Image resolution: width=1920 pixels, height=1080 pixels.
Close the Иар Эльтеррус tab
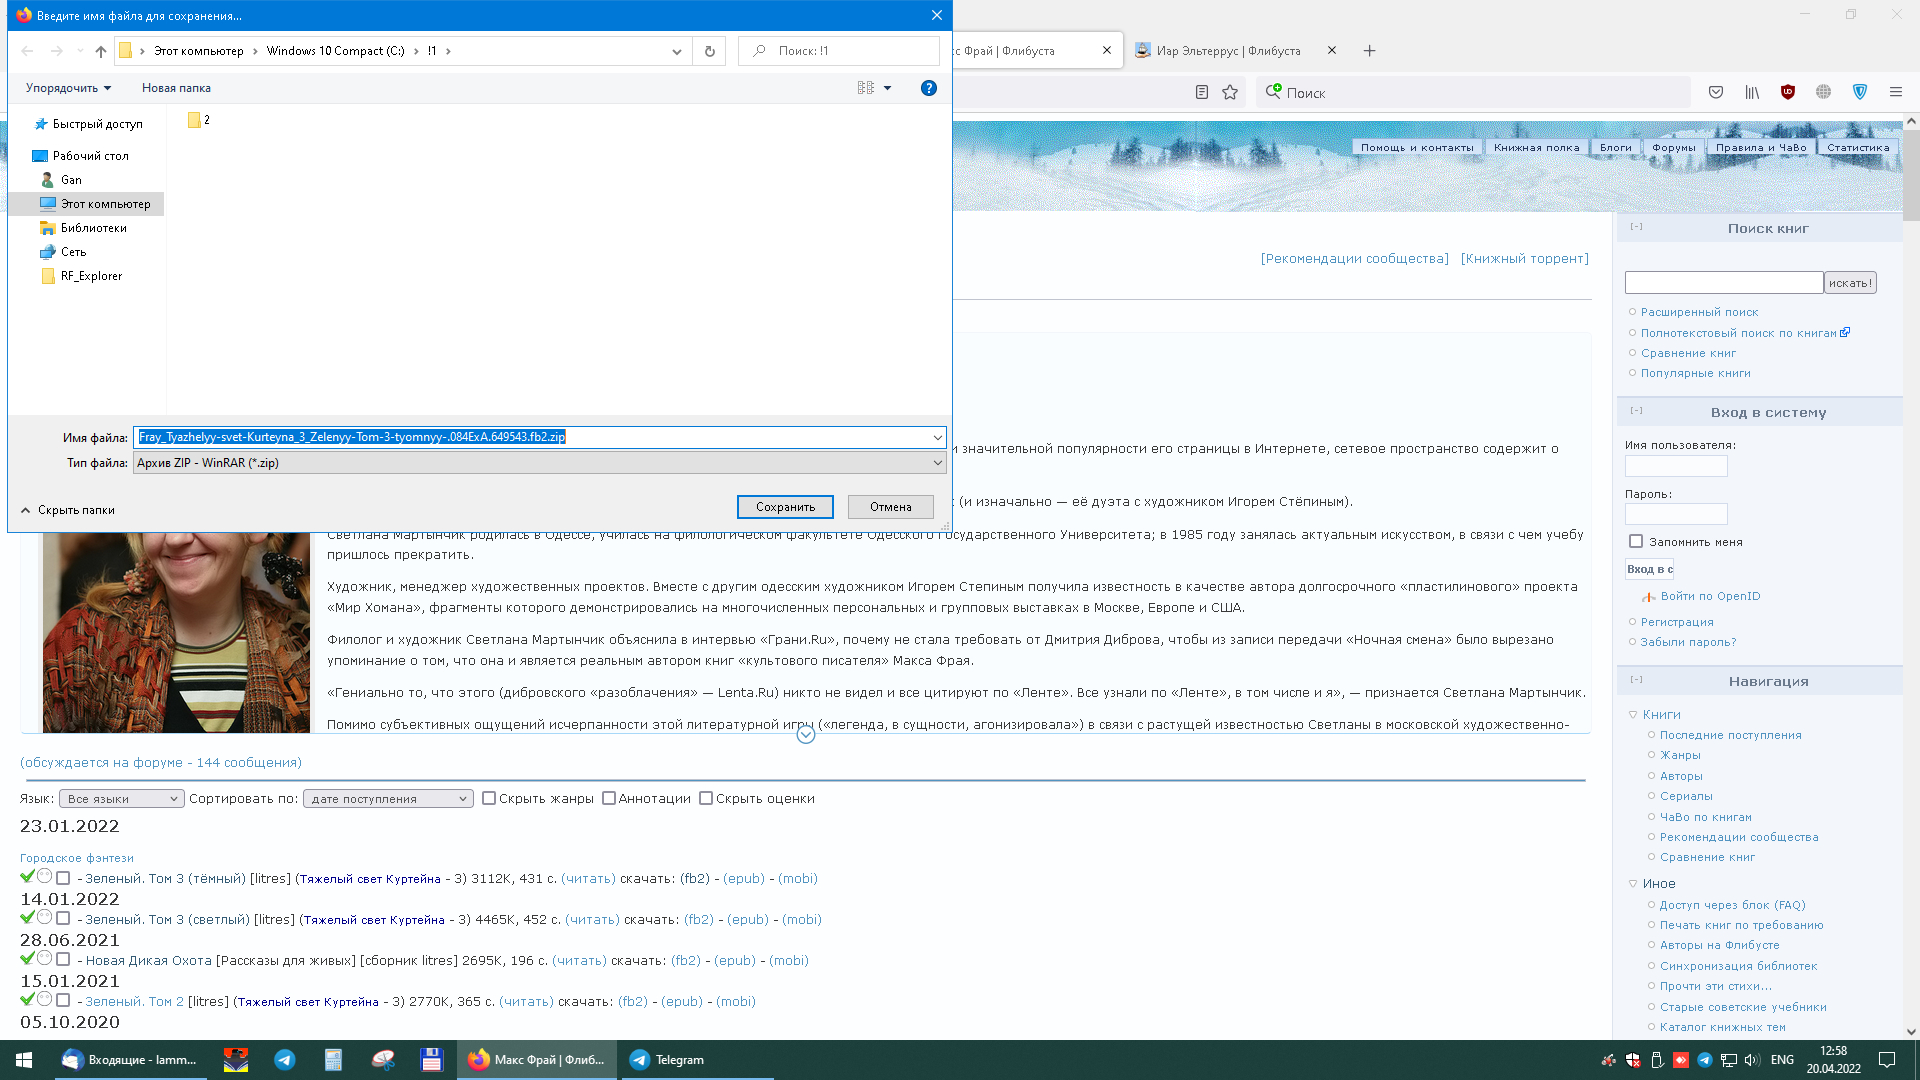pyautogui.click(x=1332, y=50)
